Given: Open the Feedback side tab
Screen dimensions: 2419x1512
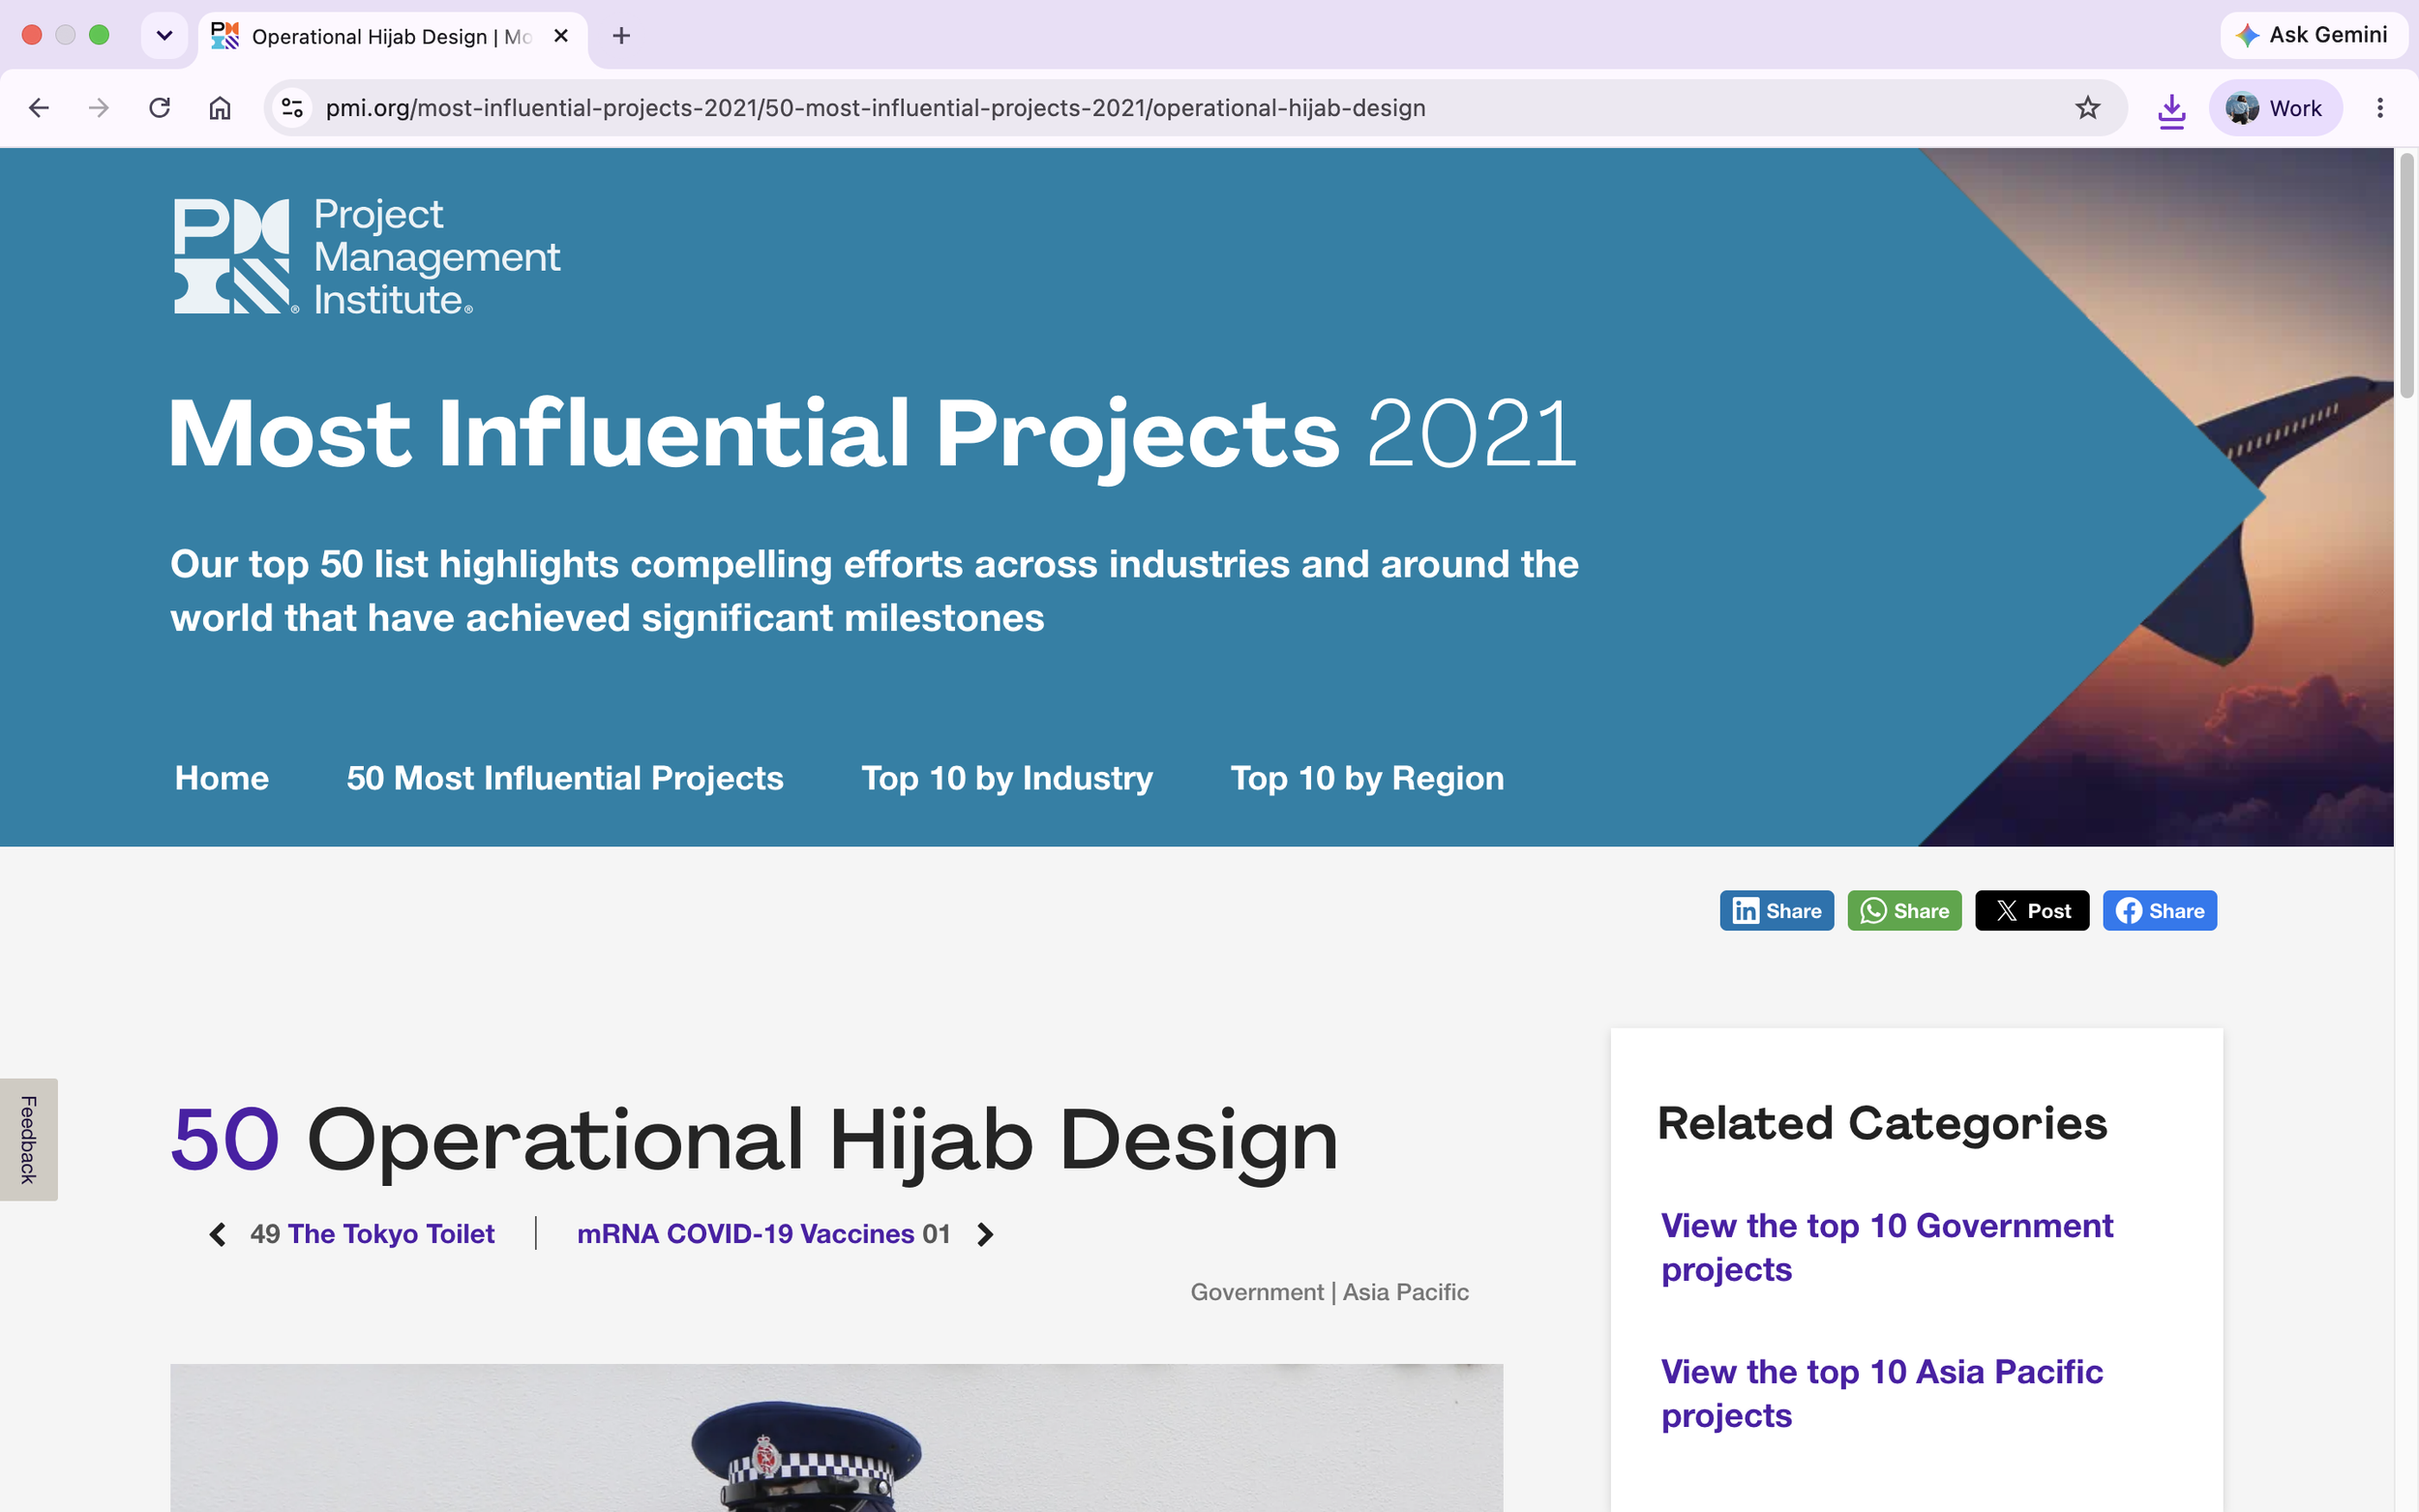Looking at the screenshot, I should 28,1139.
